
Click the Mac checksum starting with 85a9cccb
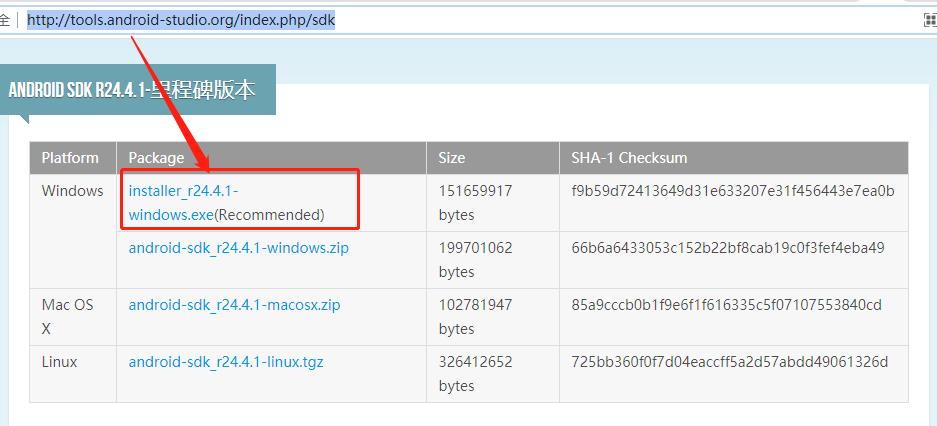[726, 305]
